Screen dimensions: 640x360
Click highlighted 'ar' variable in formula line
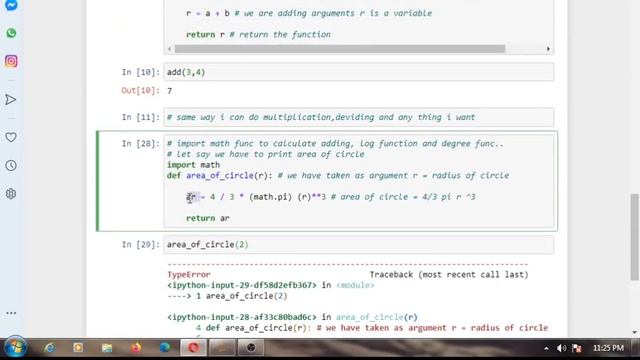coord(191,197)
